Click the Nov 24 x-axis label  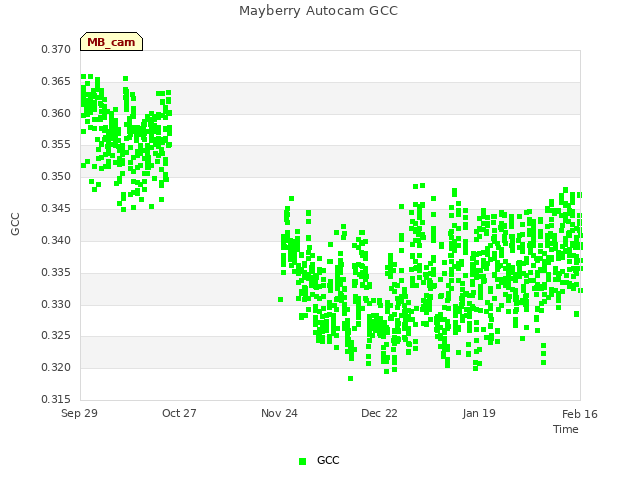point(279,413)
